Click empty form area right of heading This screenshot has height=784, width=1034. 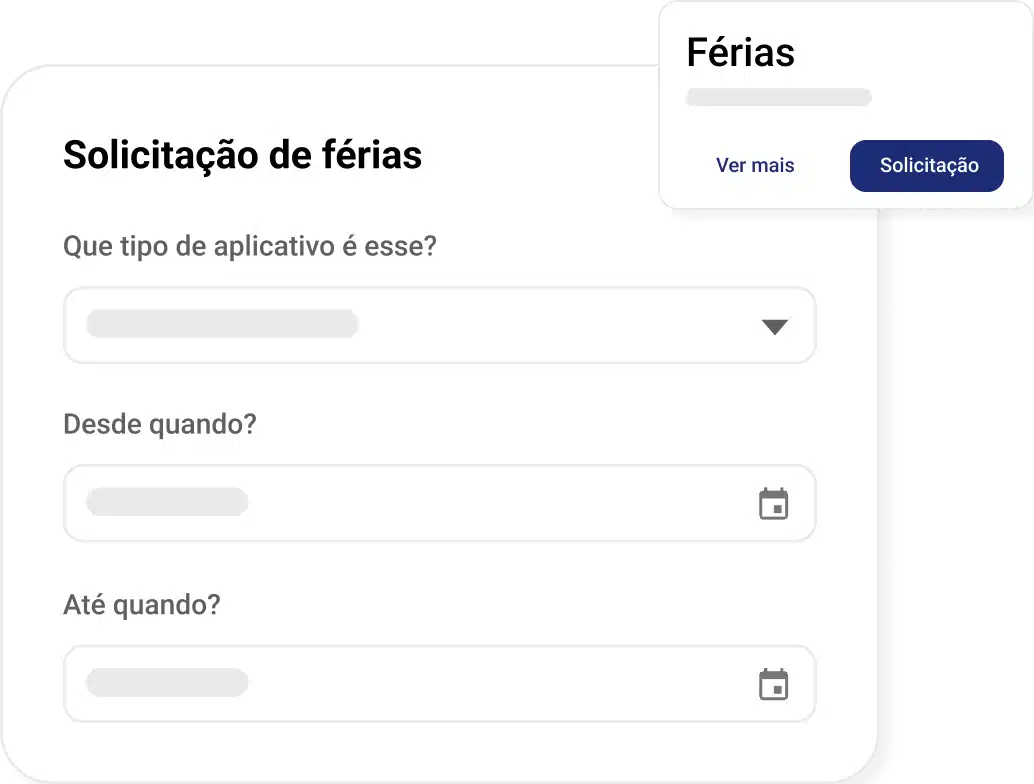tap(540, 155)
